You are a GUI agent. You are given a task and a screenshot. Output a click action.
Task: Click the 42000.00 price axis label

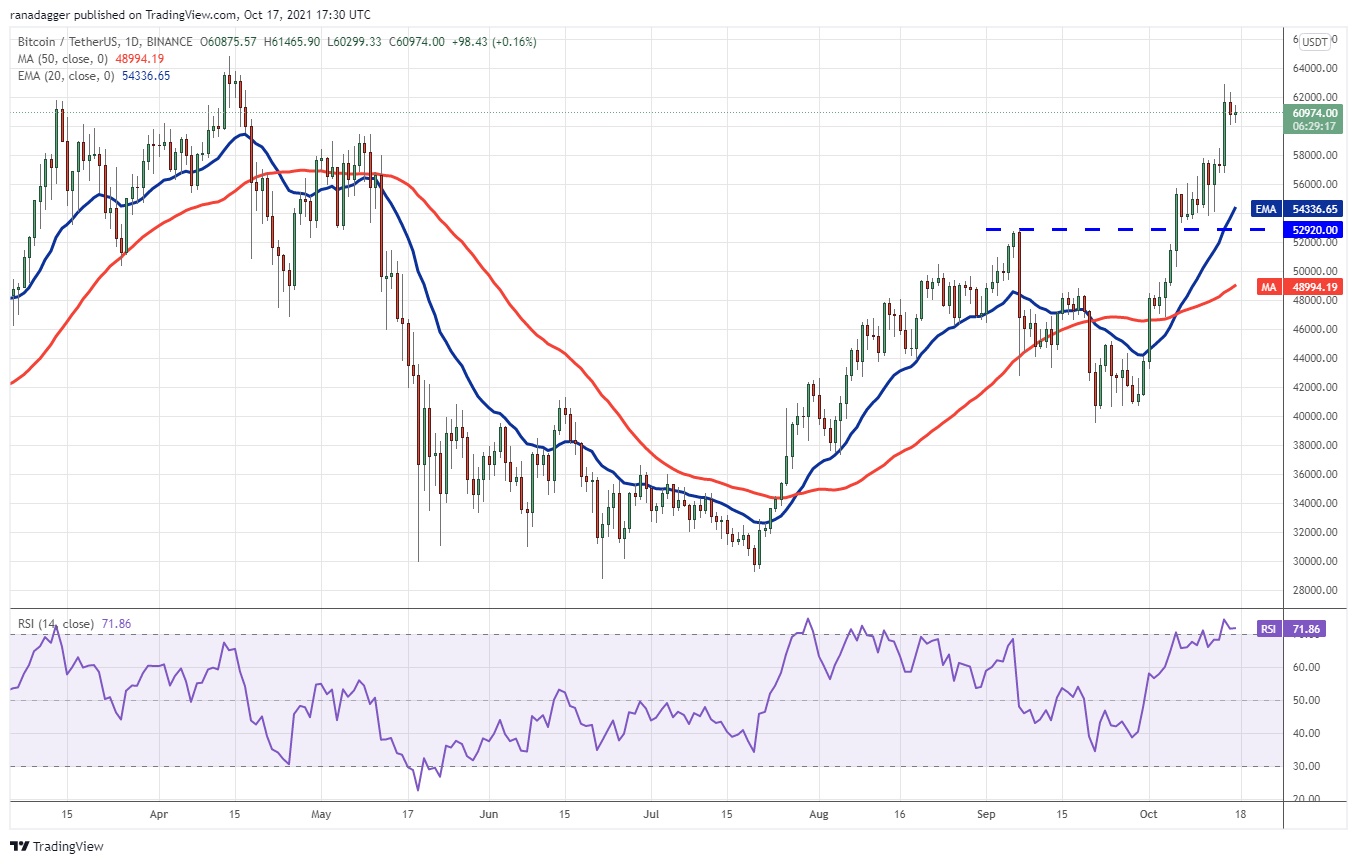coord(1314,387)
